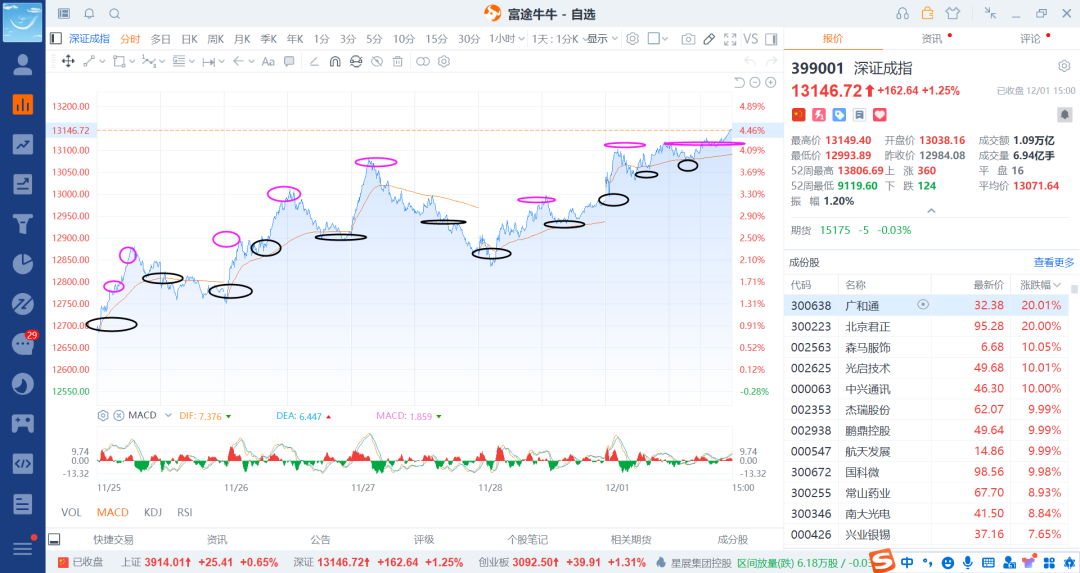The height and width of the screenshot is (573, 1080).
Task: Select 5分 interval
Action: (374, 39)
